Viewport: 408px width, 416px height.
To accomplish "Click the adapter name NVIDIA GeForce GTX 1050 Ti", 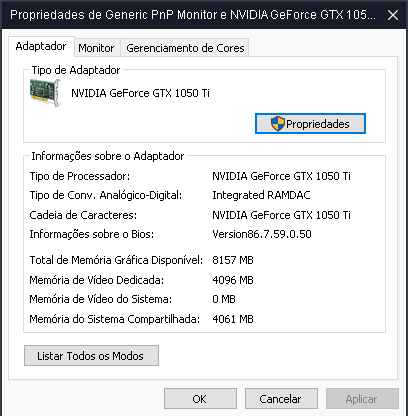I will (140, 93).
